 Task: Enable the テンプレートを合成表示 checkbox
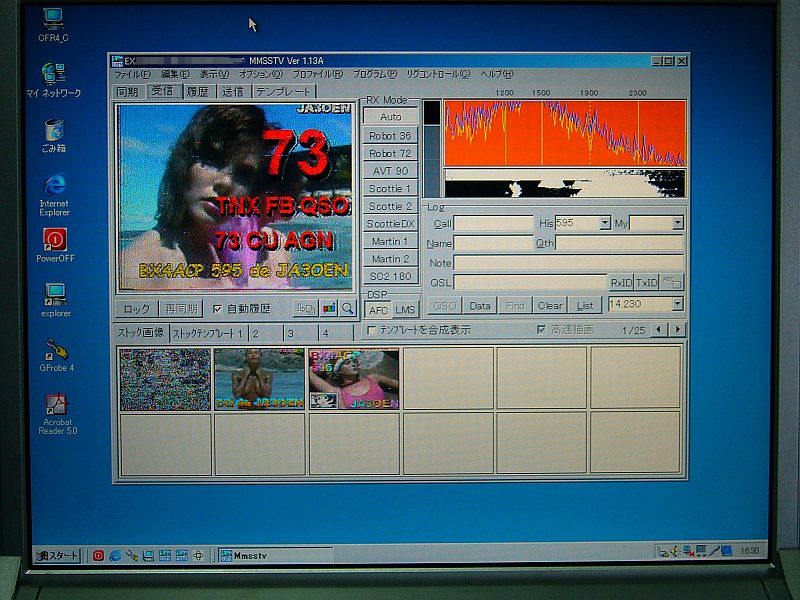point(372,329)
